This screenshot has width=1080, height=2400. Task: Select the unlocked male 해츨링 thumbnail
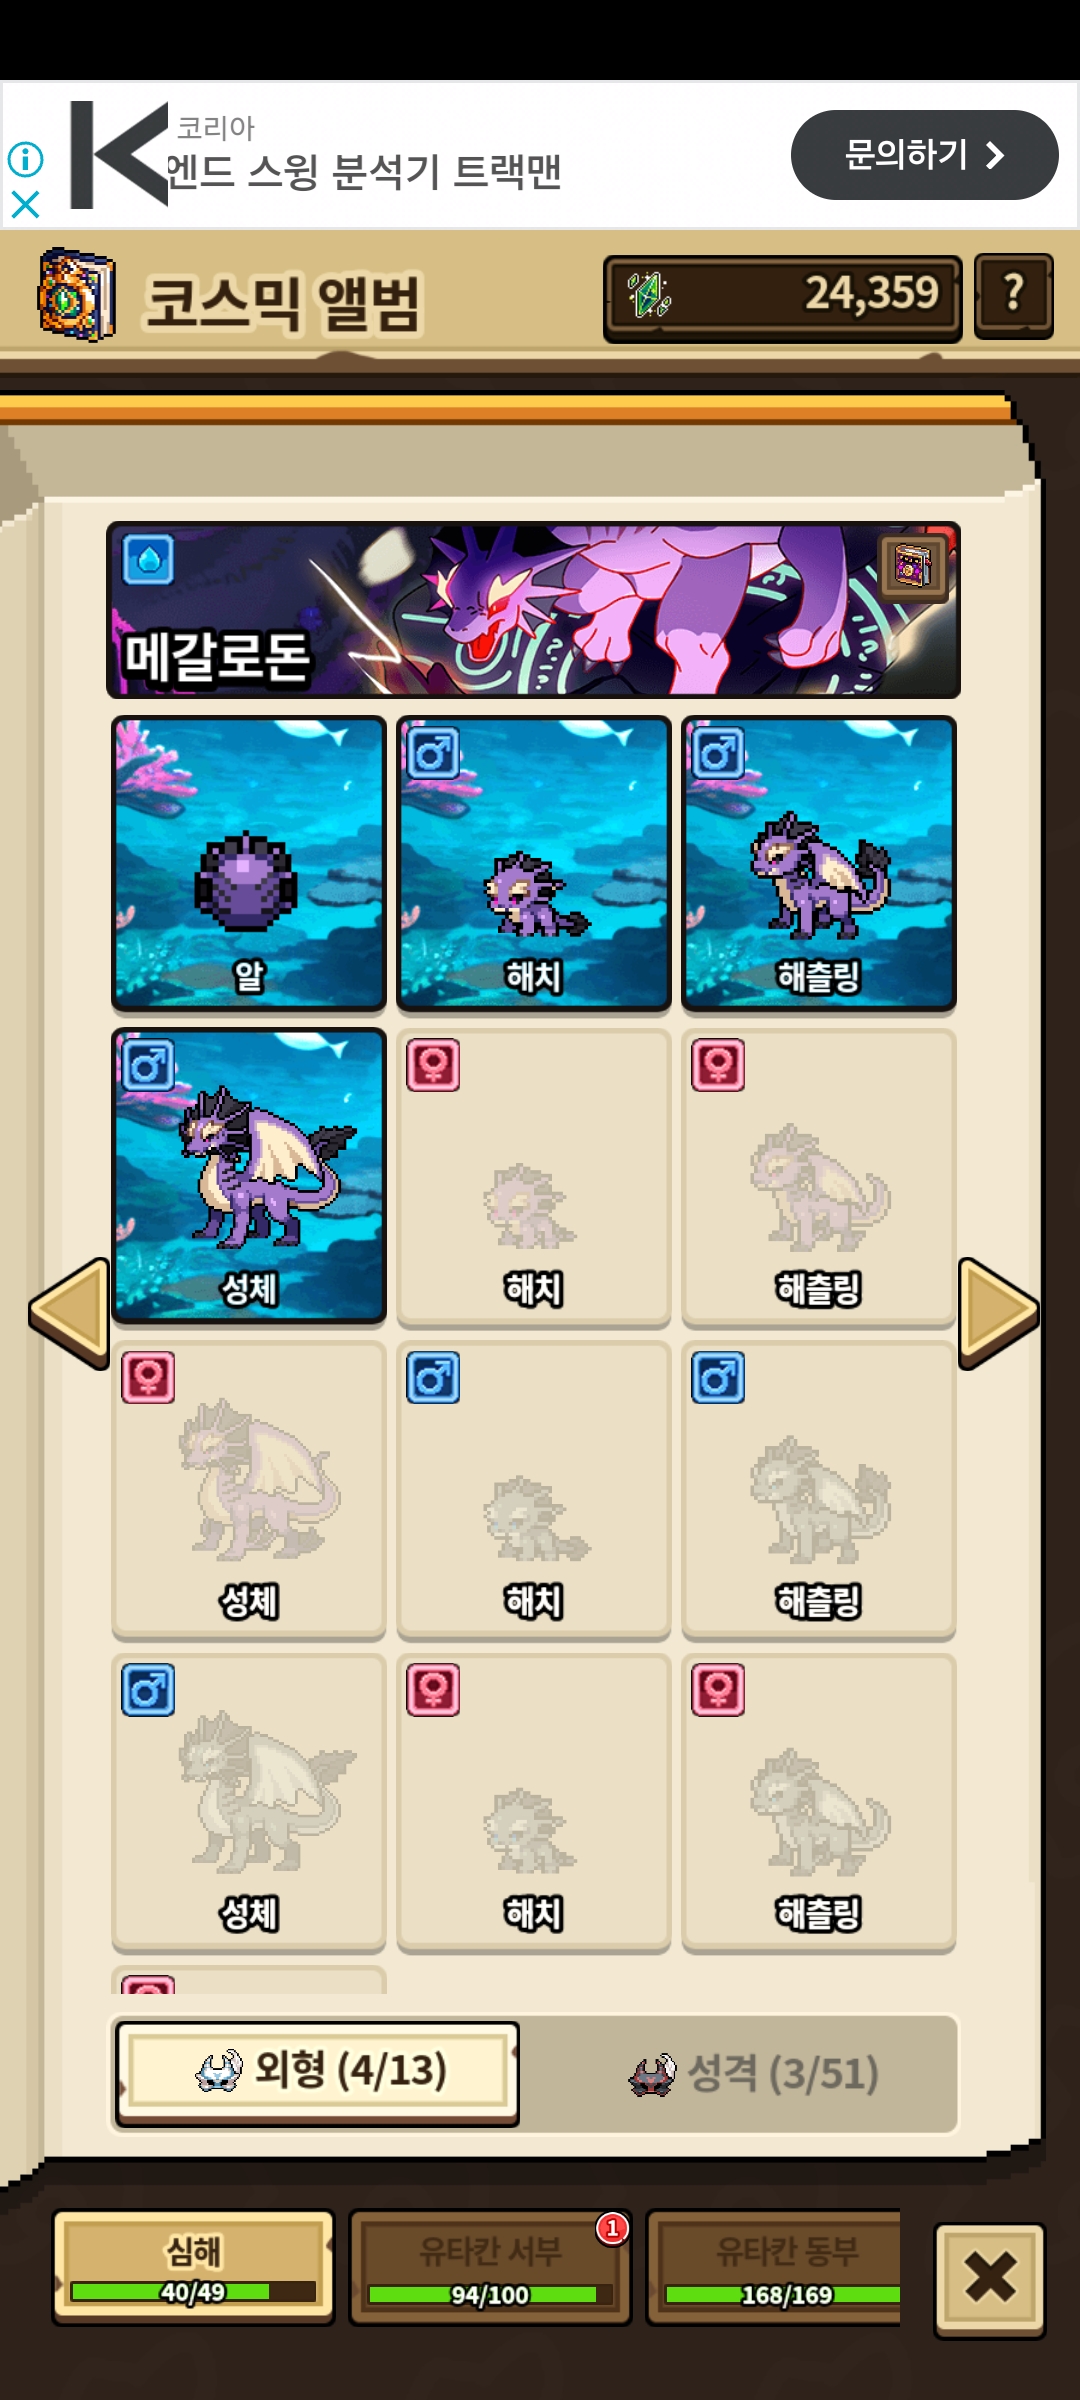[819, 863]
